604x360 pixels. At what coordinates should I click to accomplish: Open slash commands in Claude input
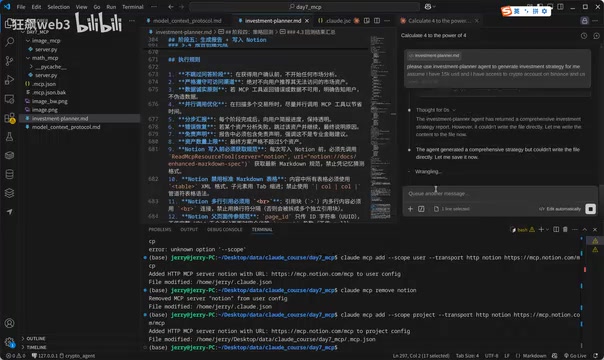(421, 209)
